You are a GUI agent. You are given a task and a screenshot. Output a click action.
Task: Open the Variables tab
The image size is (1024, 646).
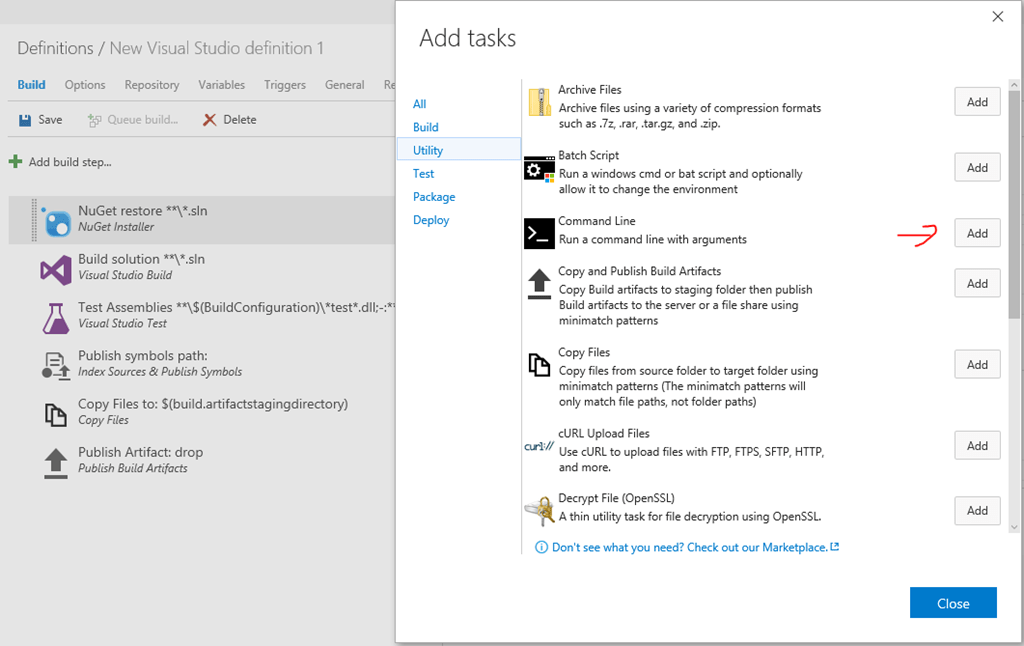[x=221, y=85]
